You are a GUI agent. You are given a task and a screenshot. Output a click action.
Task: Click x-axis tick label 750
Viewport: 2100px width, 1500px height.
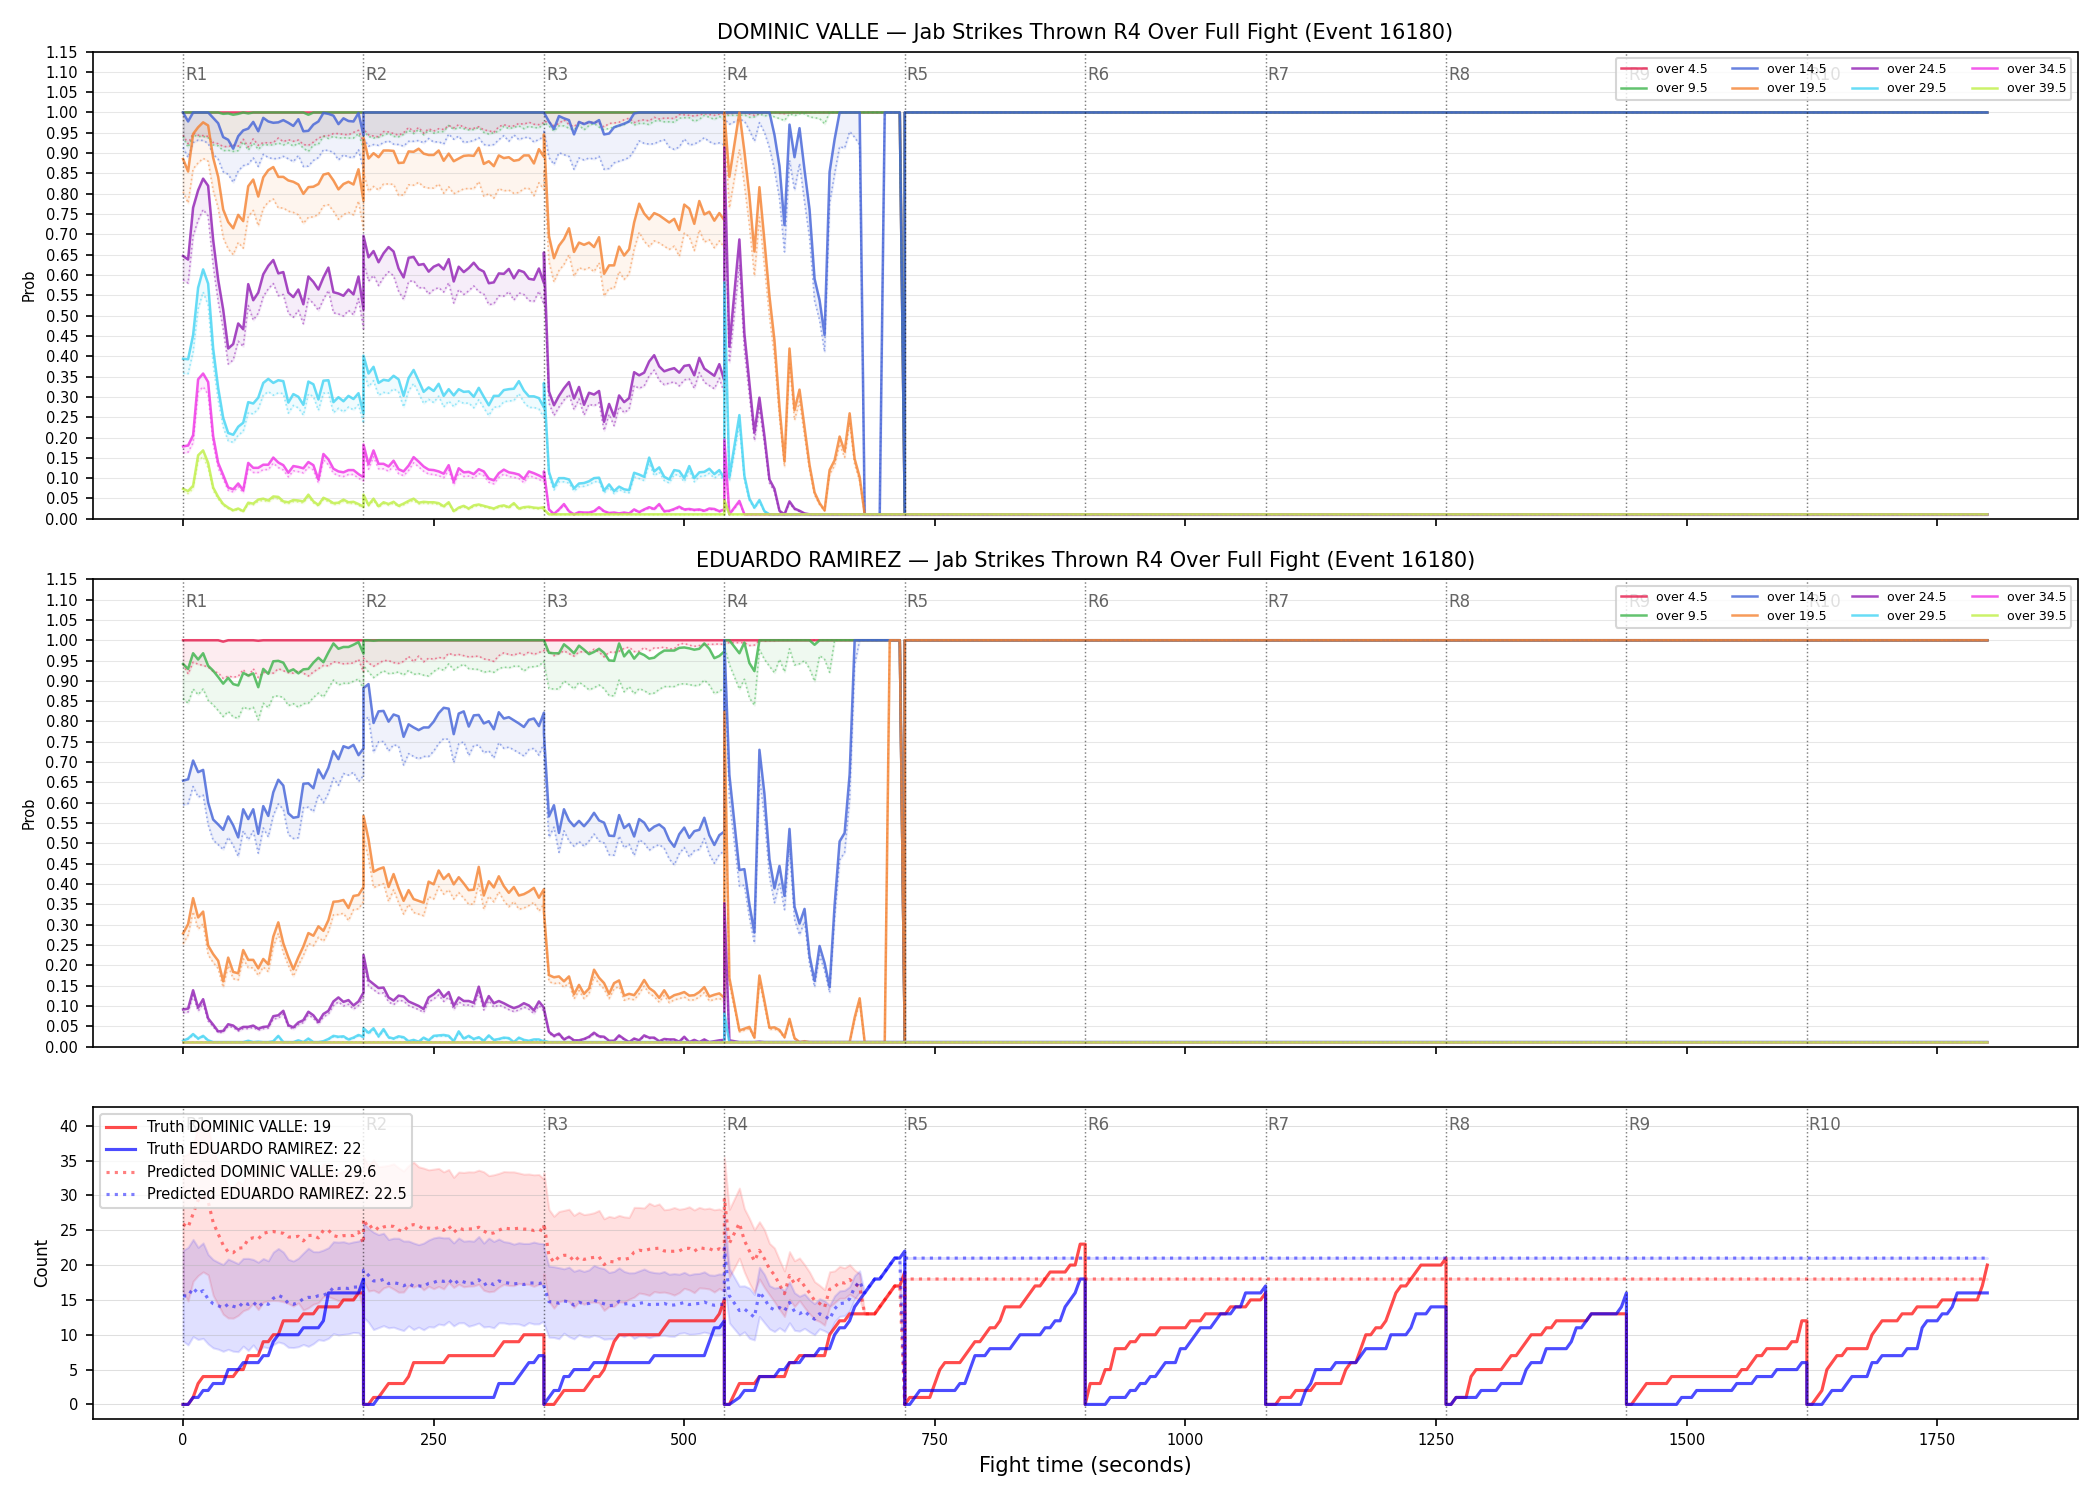click(x=934, y=1440)
